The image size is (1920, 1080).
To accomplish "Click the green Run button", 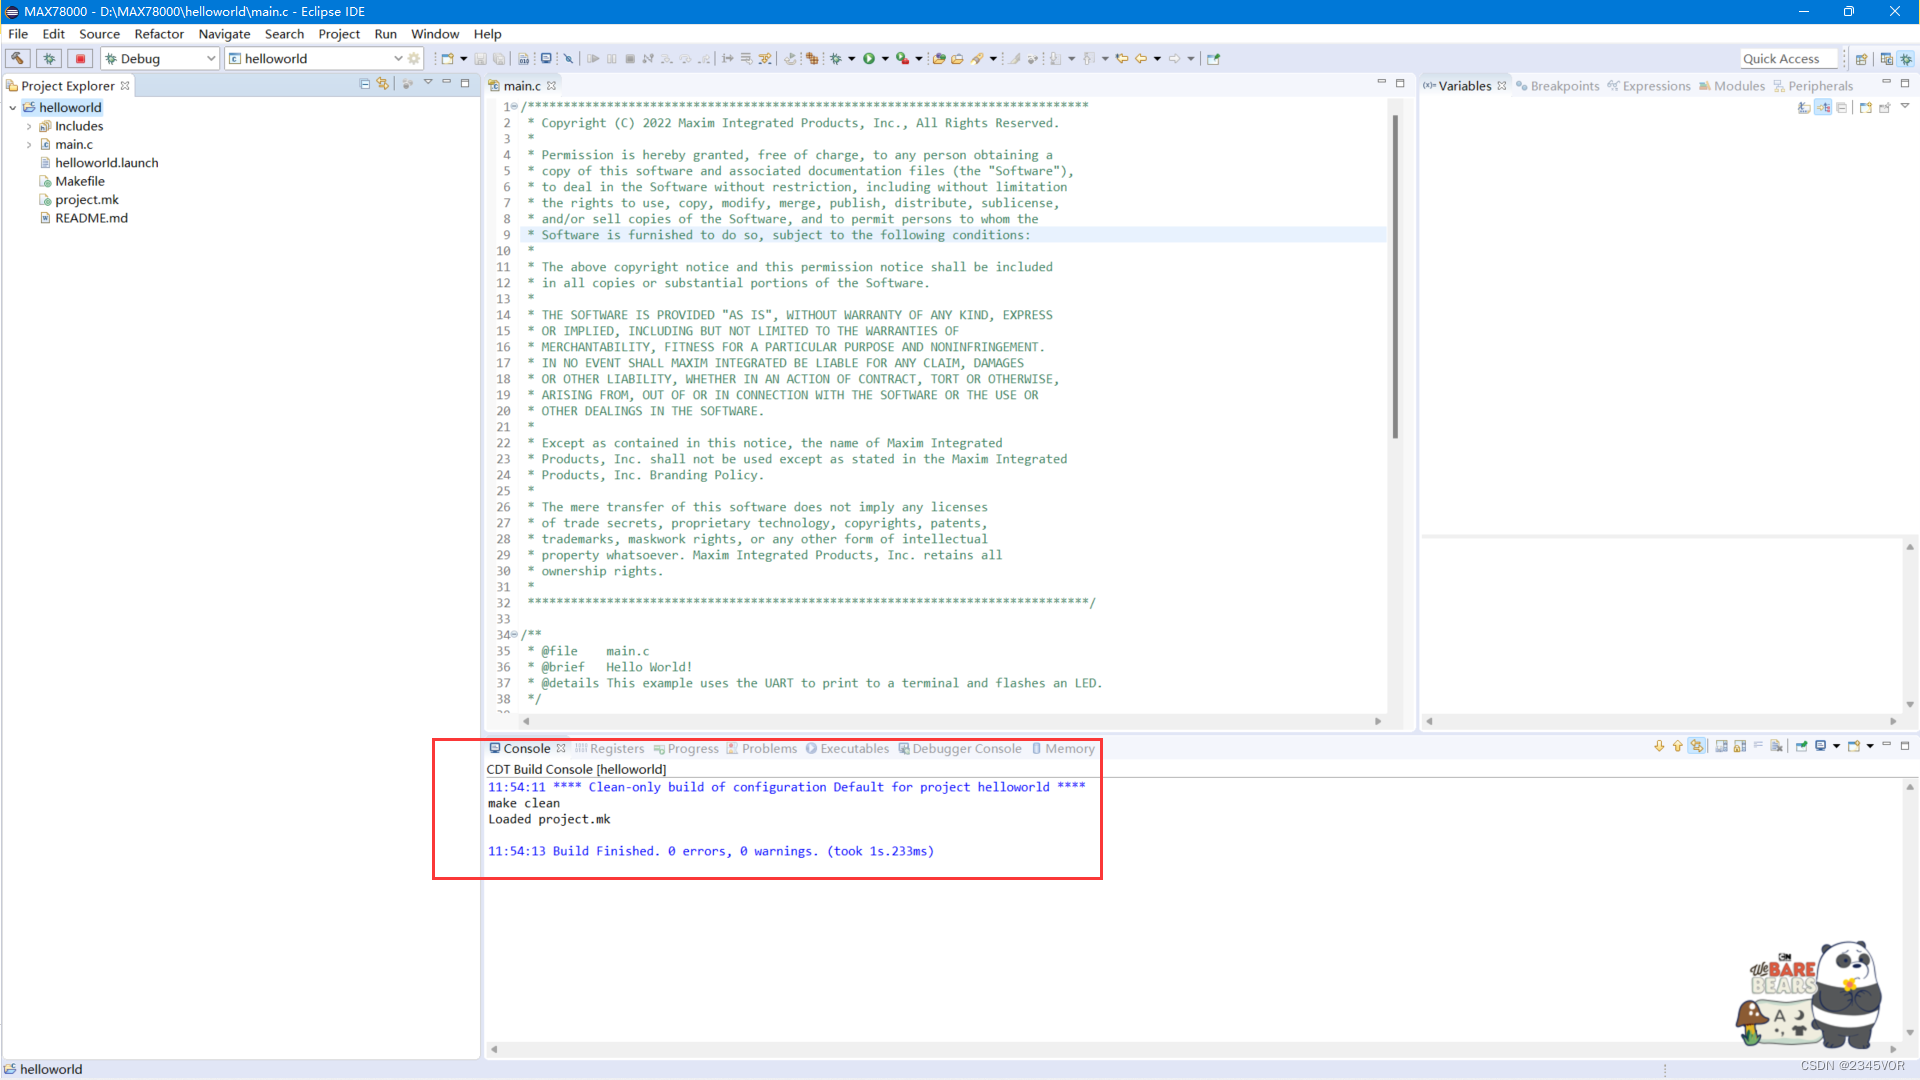I will [869, 58].
